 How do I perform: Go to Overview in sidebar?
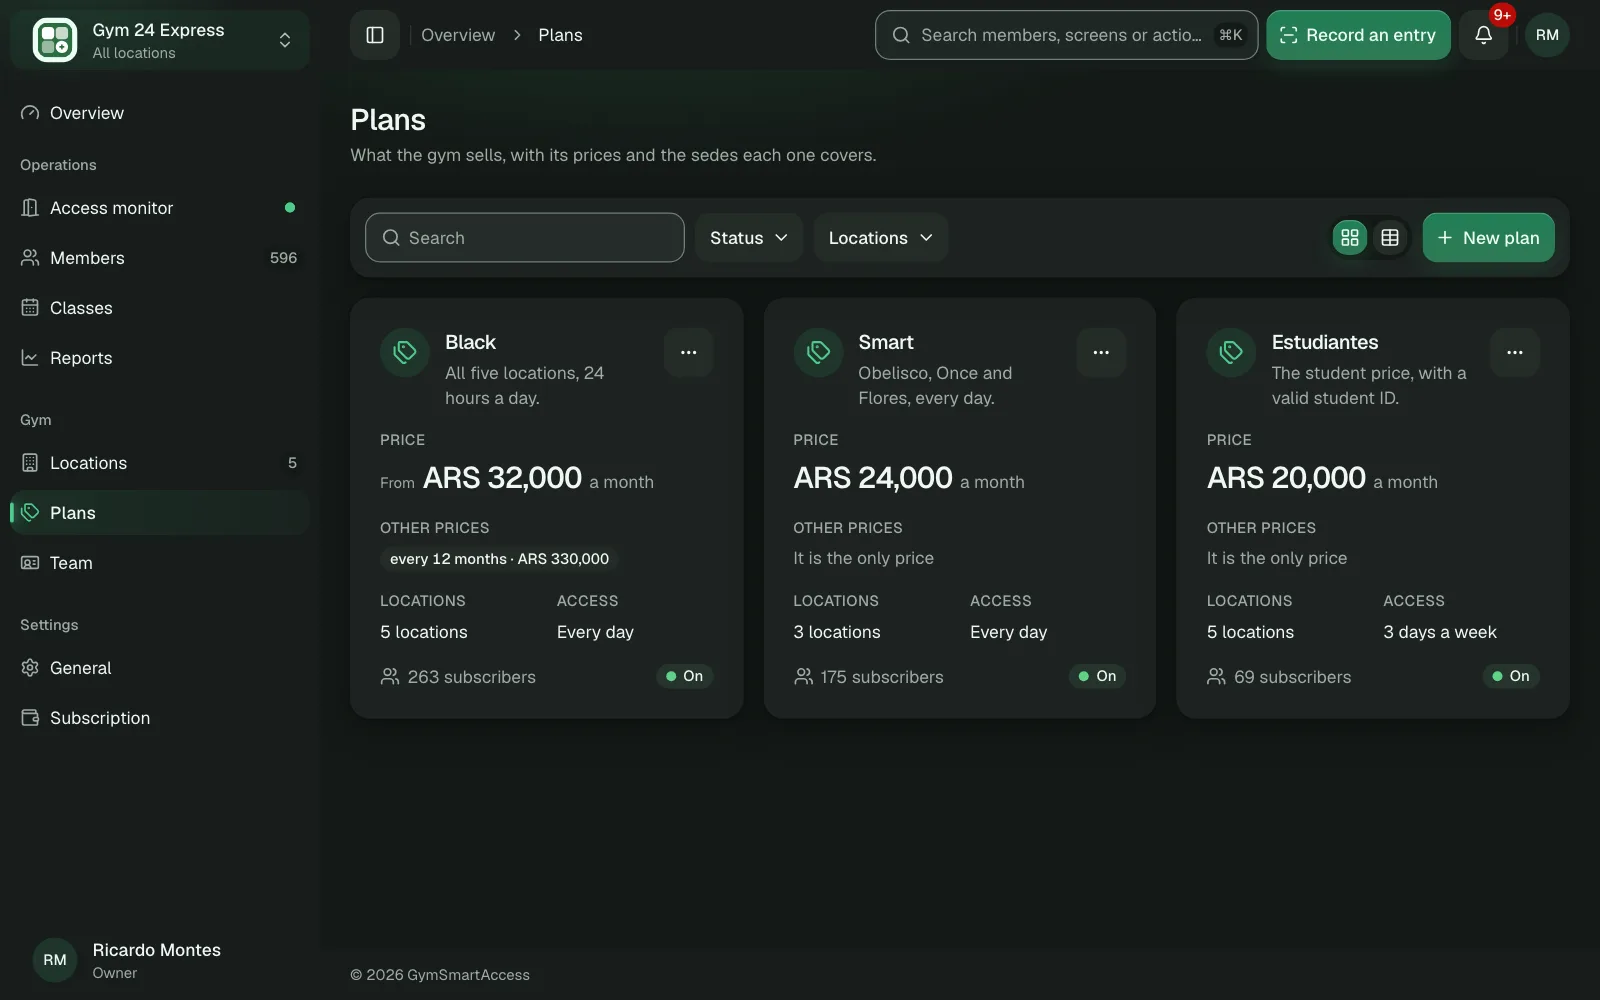tap(160, 113)
